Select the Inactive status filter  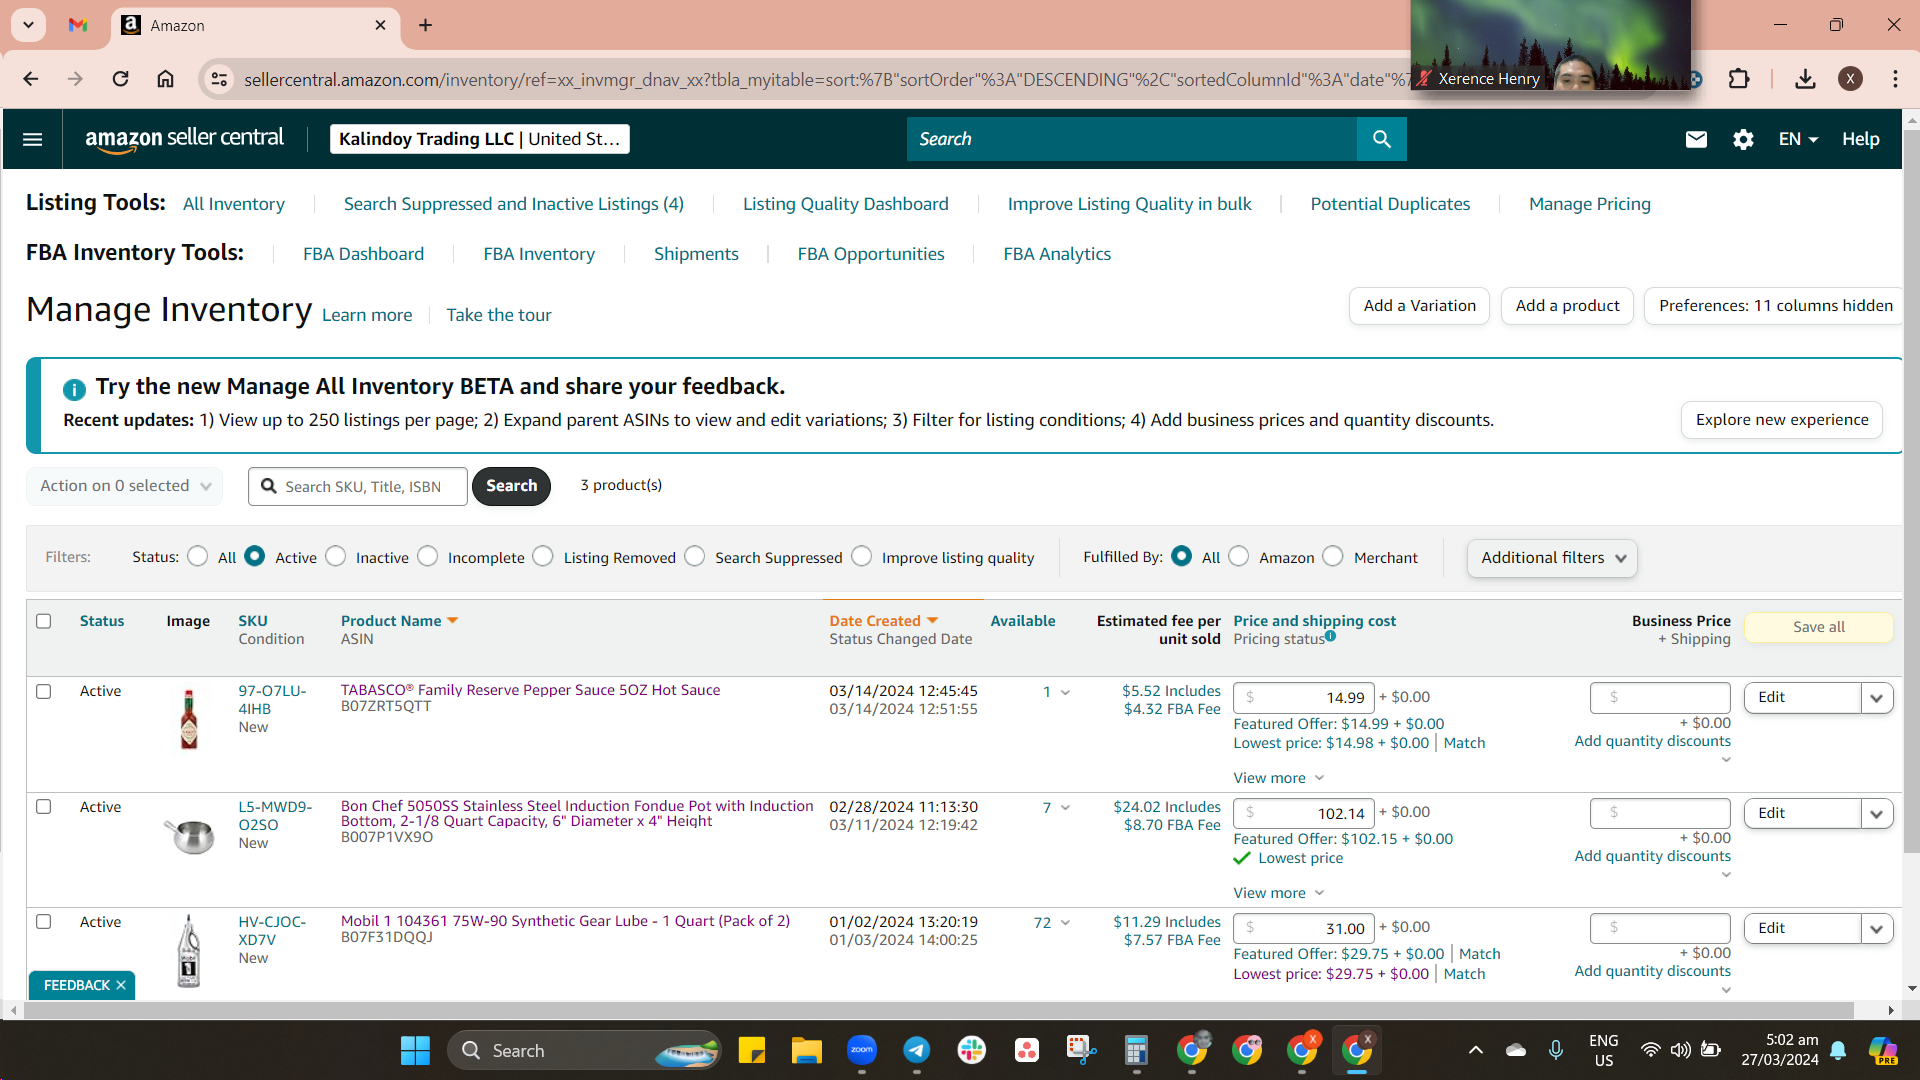pyautogui.click(x=336, y=556)
